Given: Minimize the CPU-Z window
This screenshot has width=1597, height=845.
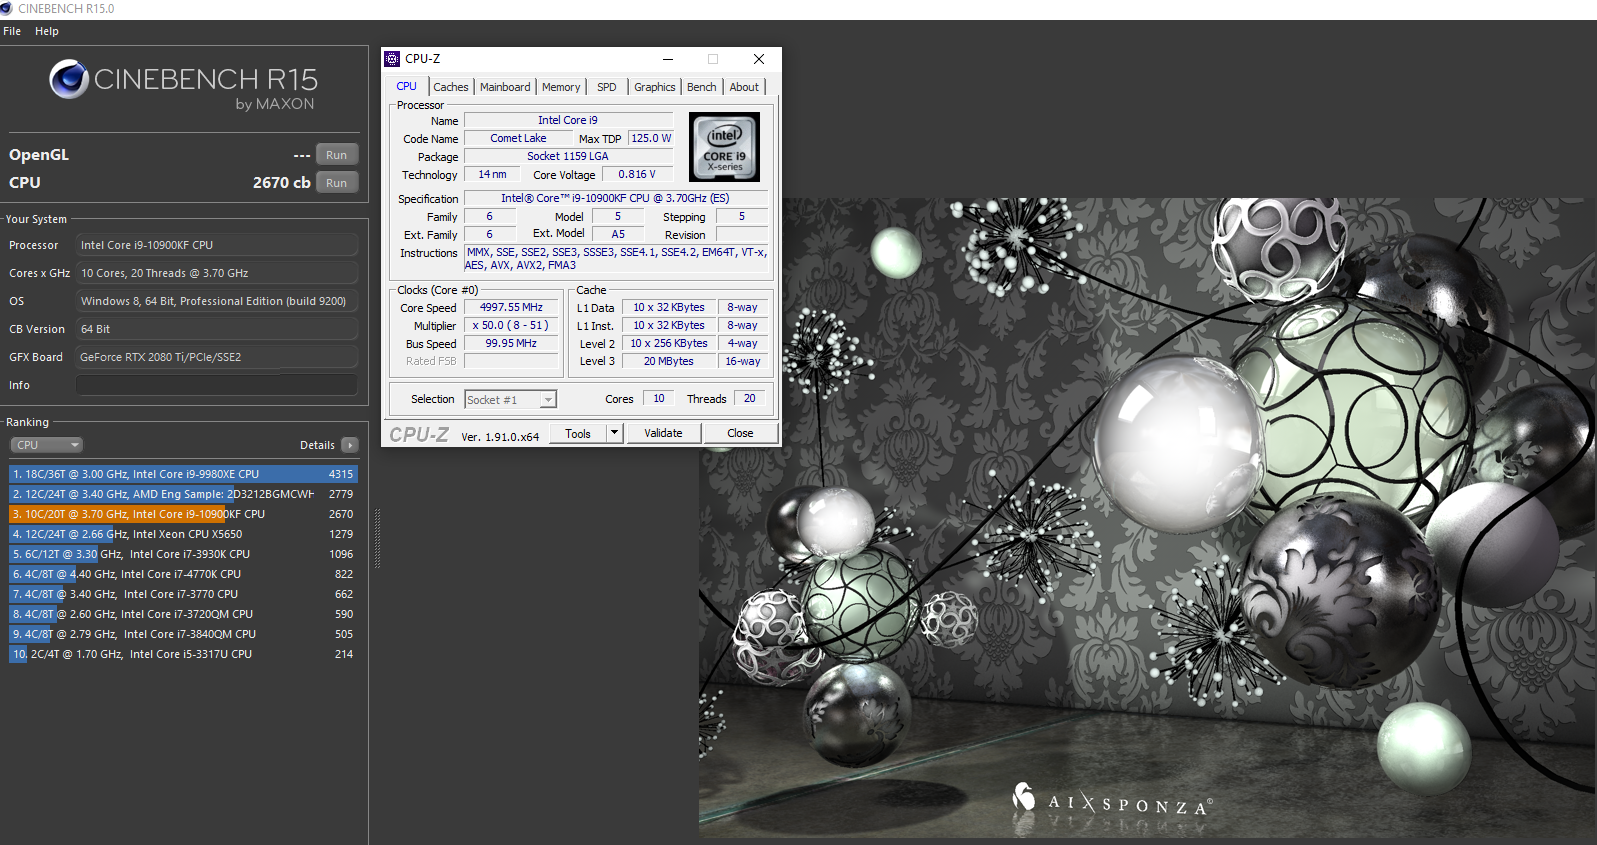Looking at the screenshot, I should point(668,59).
